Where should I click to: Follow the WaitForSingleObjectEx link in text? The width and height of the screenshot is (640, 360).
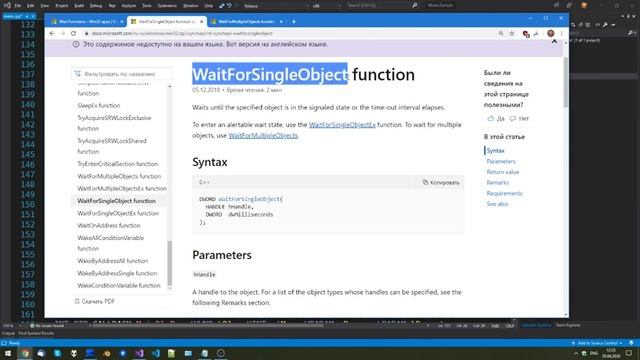click(342, 124)
